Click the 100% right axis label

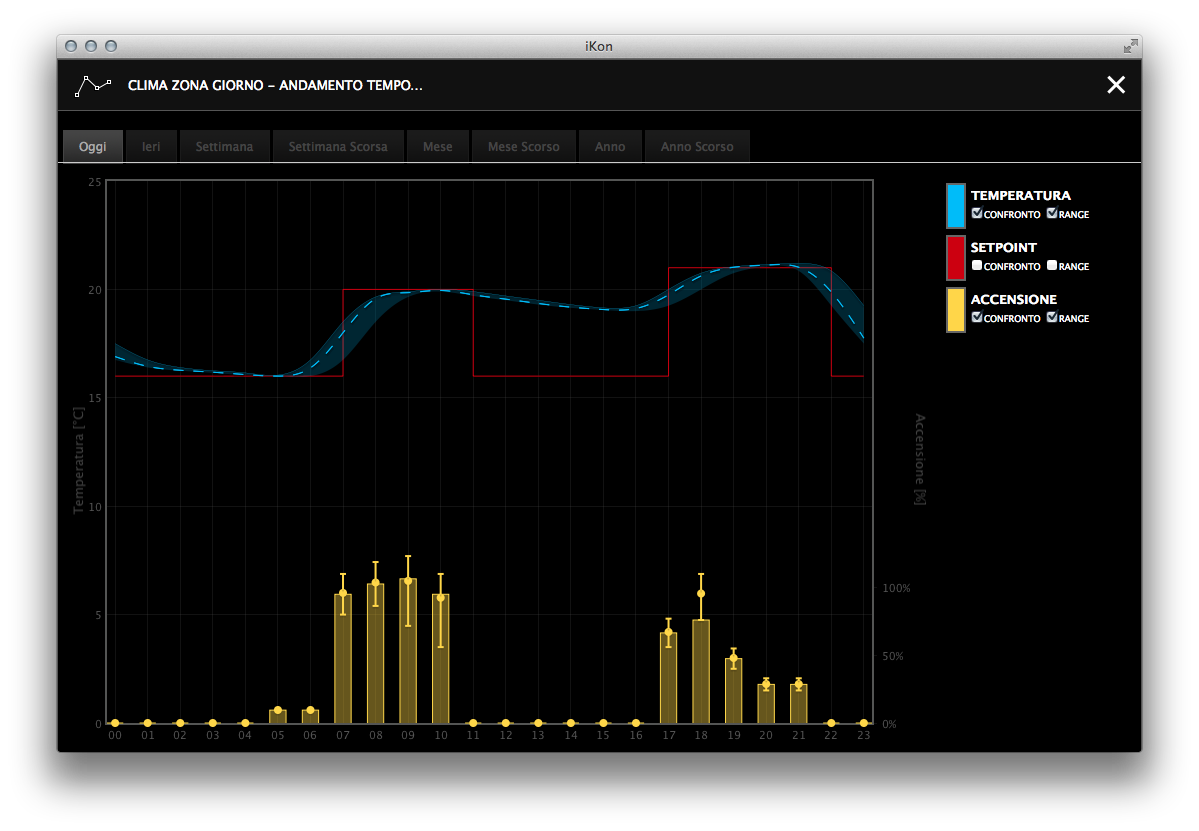tap(896, 588)
